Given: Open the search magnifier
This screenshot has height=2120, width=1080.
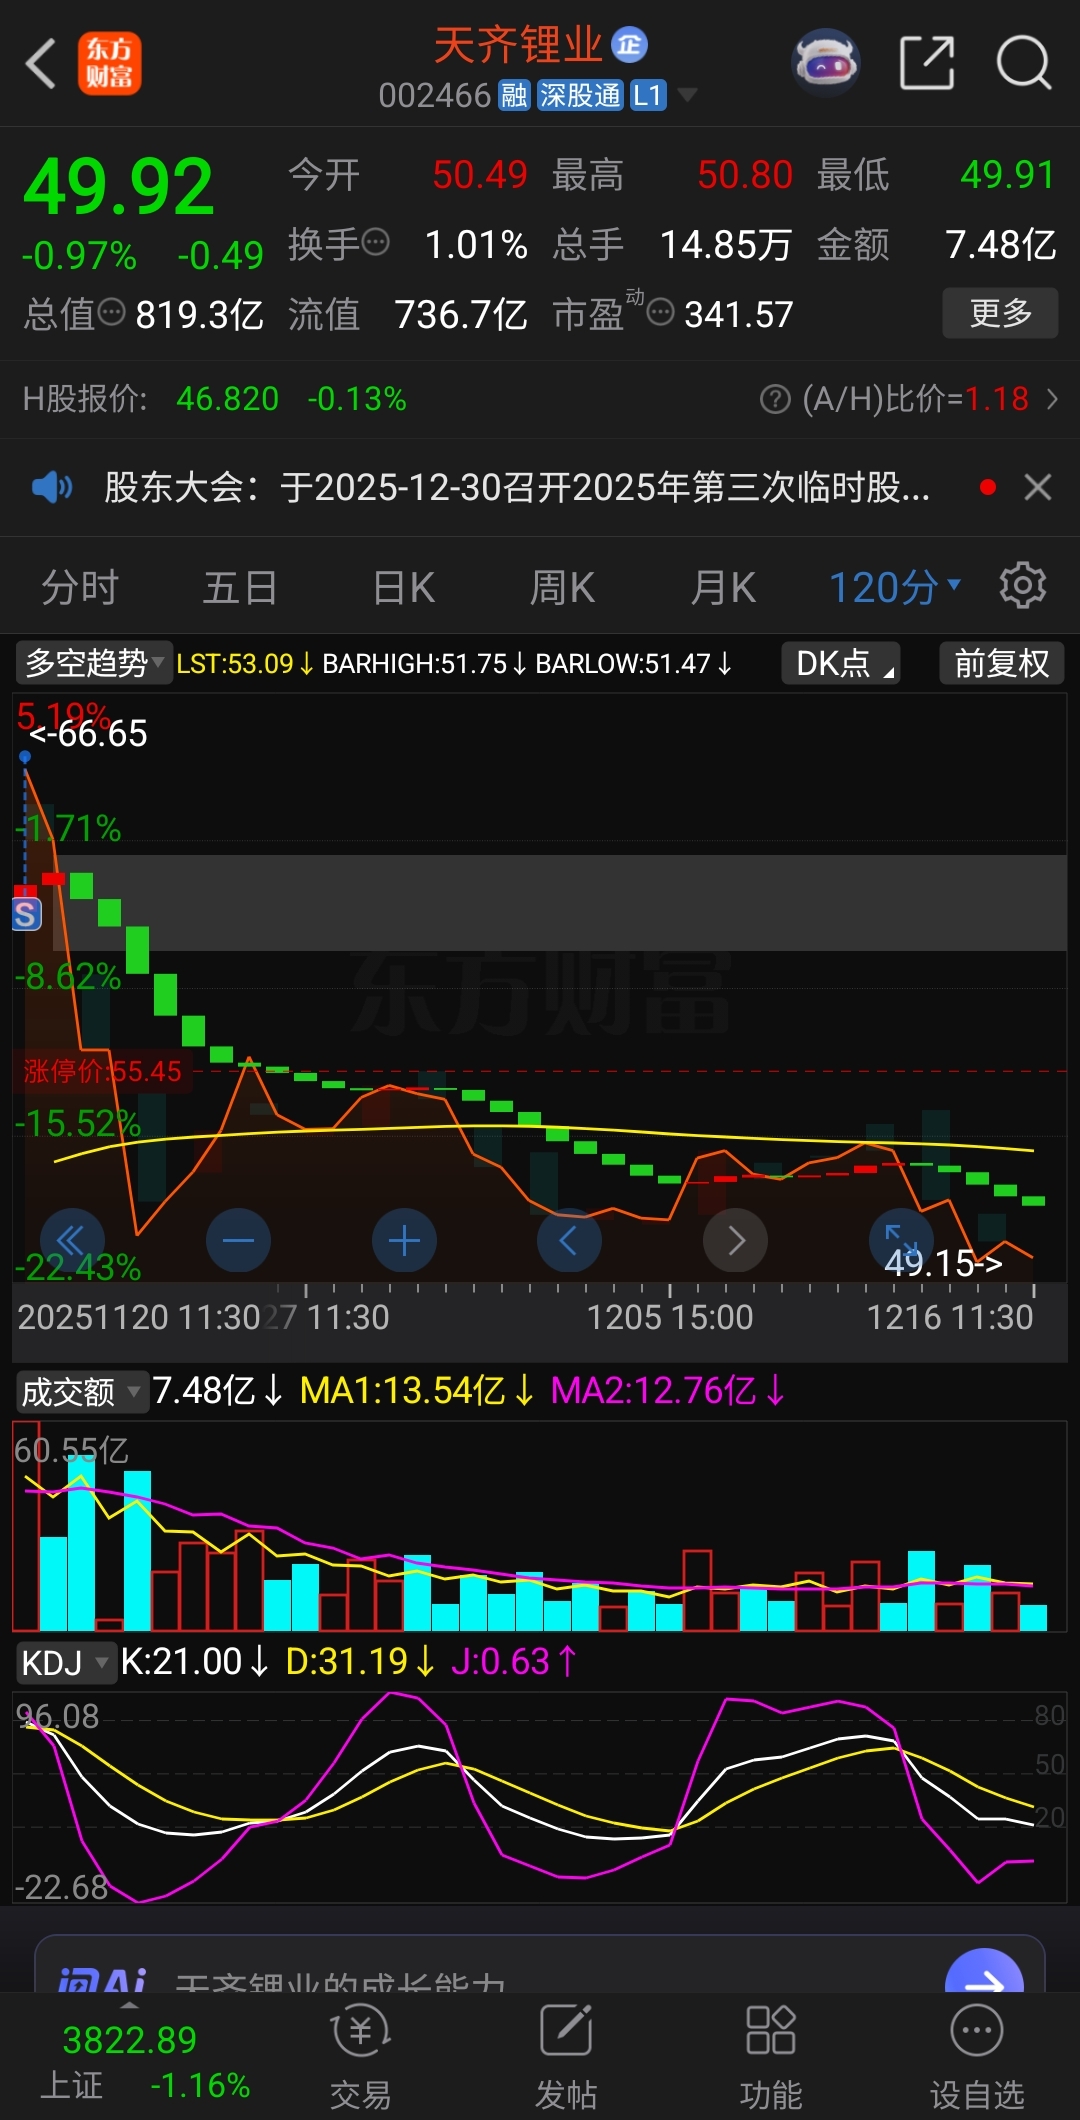Looking at the screenshot, I should (x=1024, y=63).
